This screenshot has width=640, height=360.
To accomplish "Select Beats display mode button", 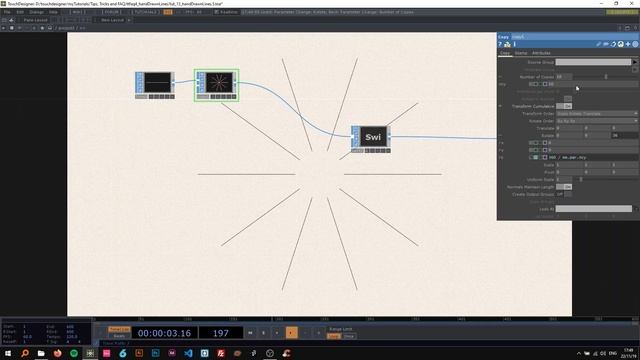I will pos(119,336).
